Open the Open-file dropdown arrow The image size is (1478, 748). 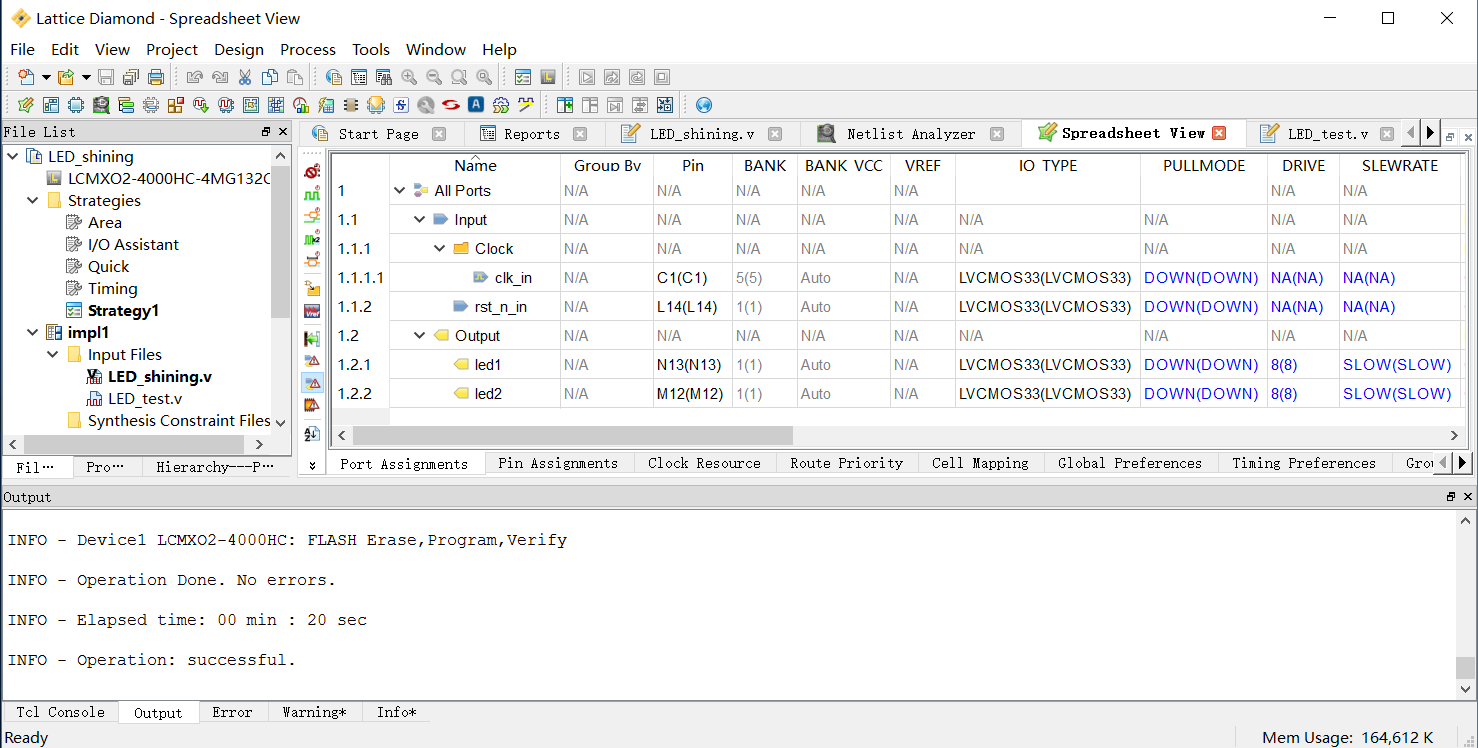[x=86, y=77]
